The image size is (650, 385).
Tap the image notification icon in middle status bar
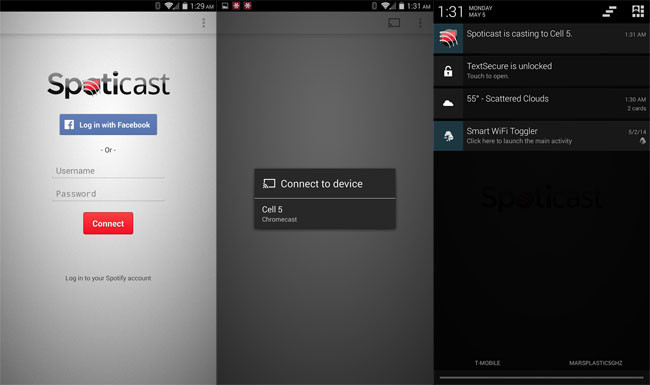tap(225, 6)
